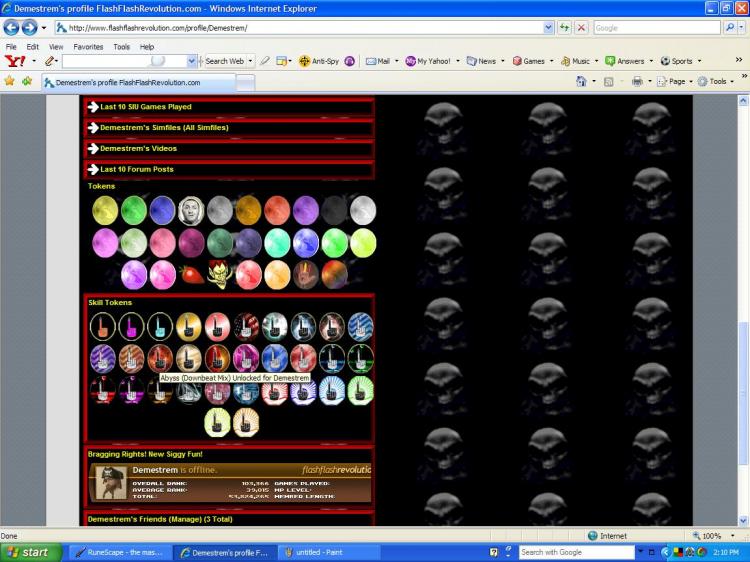Click in the address bar URL field
This screenshot has width=750, height=562.
click(300, 28)
